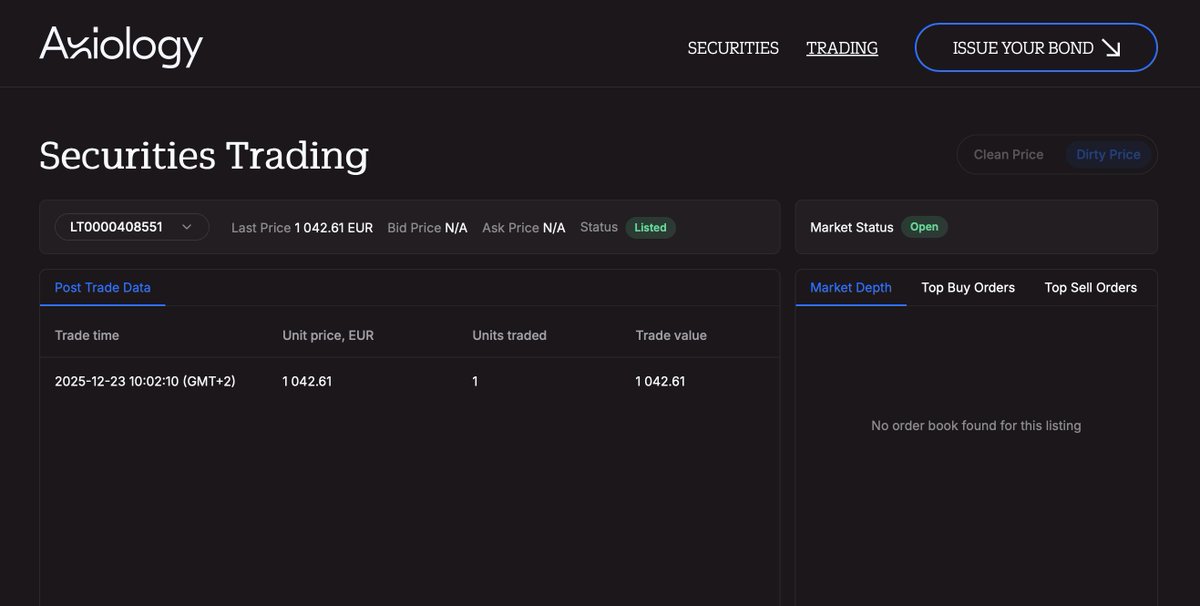Open the Securities nav link

coord(733,48)
